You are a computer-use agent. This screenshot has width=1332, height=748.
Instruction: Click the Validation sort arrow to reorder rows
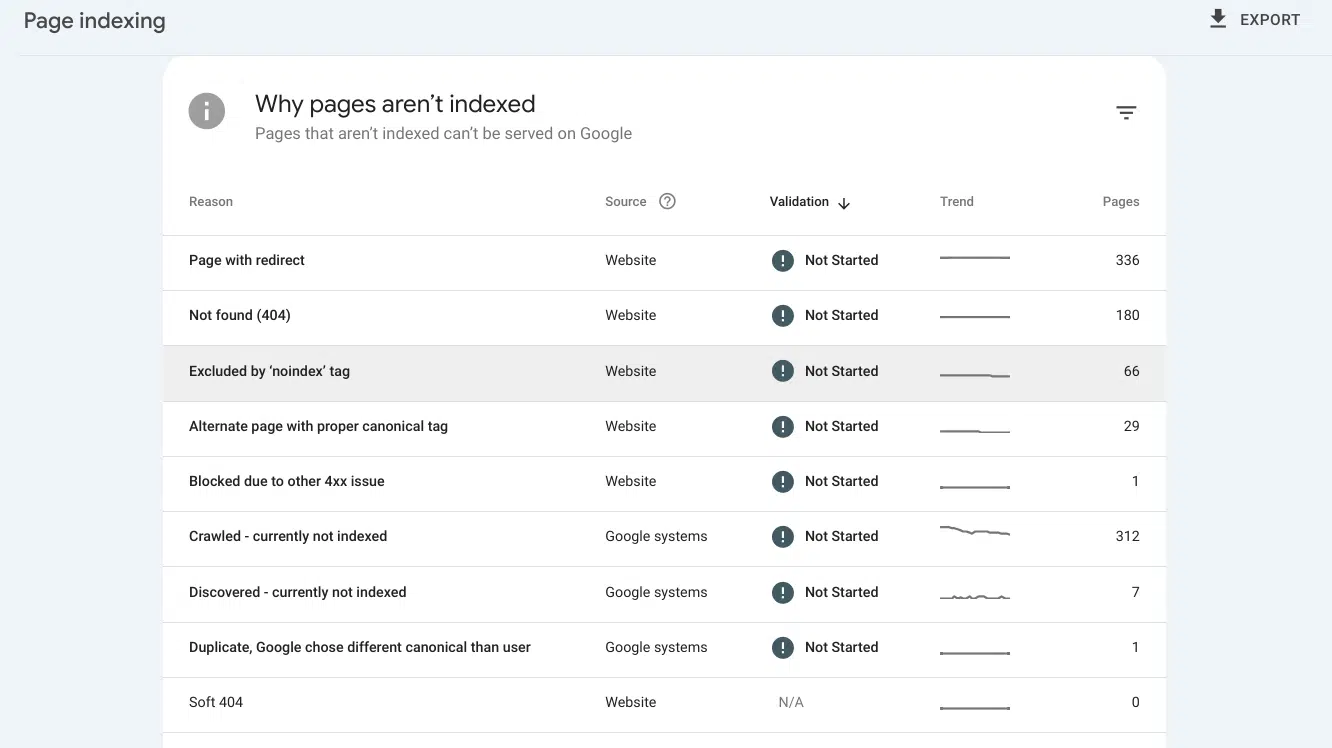coord(843,203)
